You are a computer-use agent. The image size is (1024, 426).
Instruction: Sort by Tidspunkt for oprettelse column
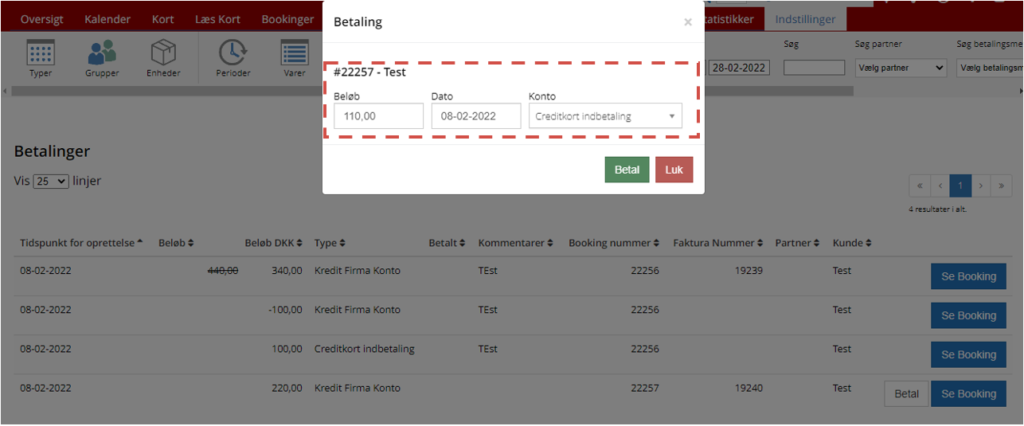tap(82, 243)
